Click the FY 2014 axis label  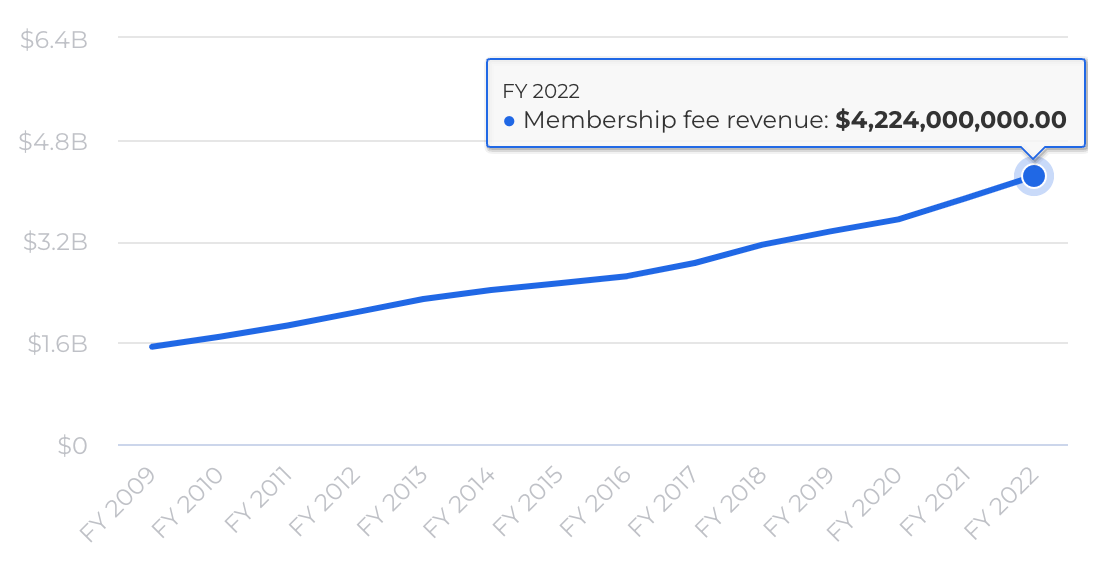click(x=459, y=502)
